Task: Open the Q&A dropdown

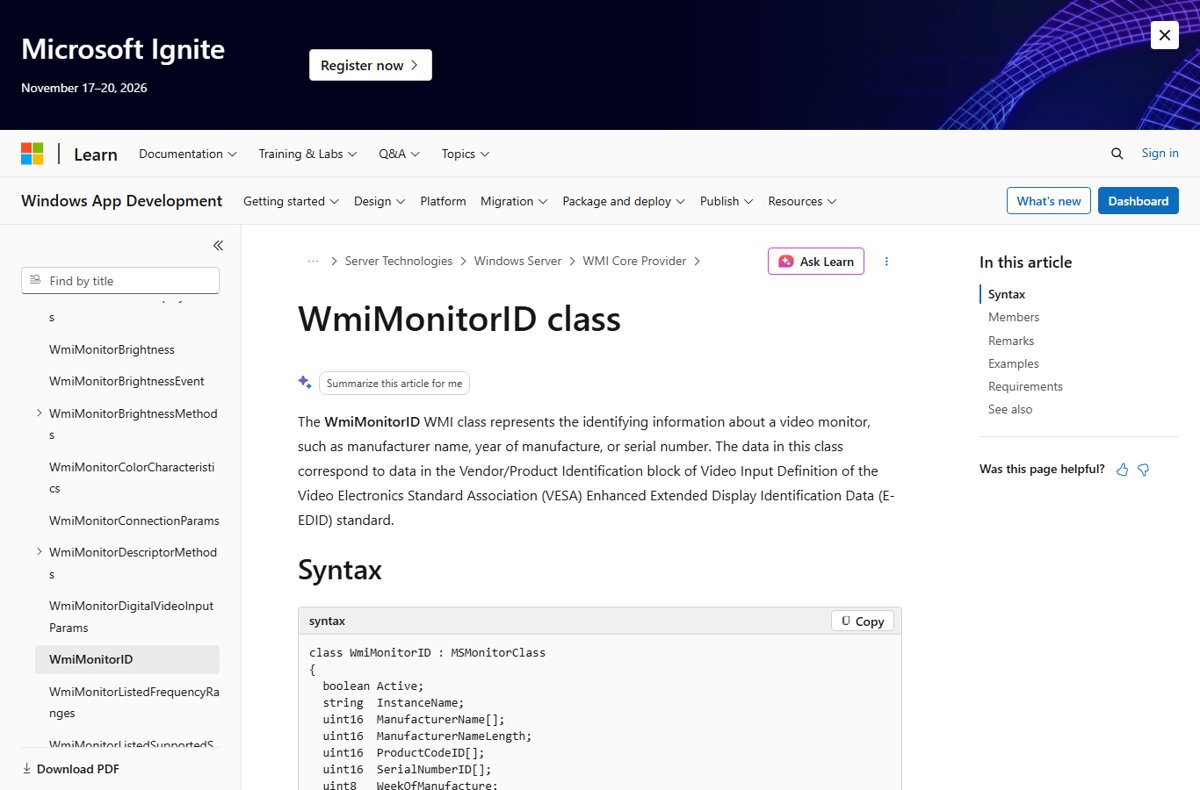Action: [399, 154]
